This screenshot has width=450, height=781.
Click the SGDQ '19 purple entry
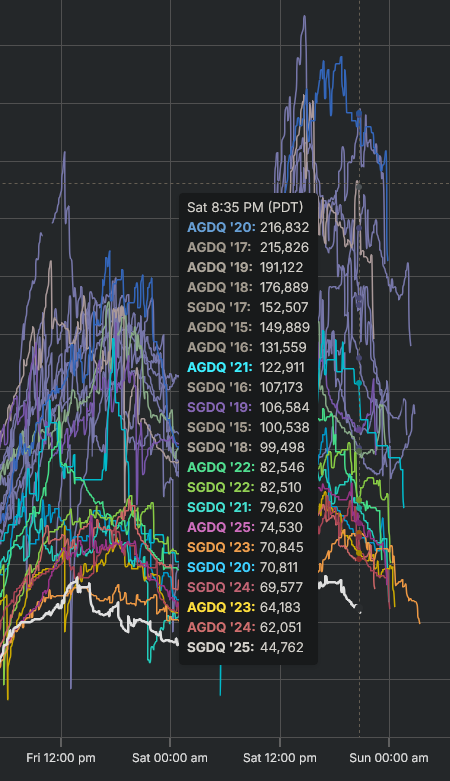pos(248,407)
